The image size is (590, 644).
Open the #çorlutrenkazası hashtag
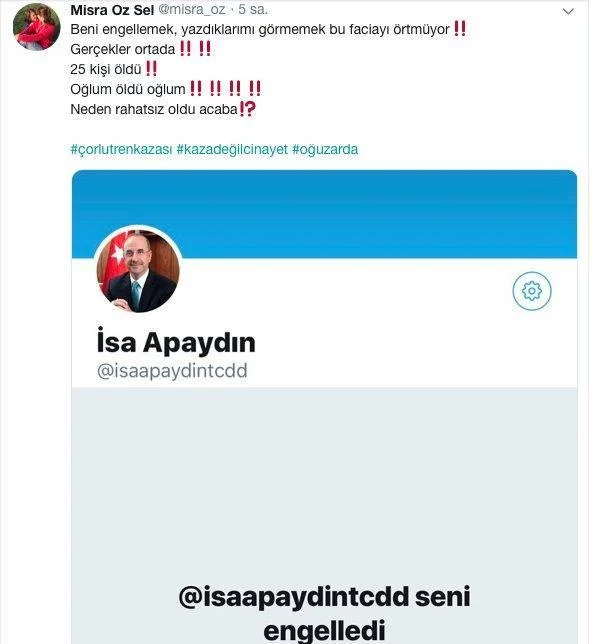[x=121, y=149]
